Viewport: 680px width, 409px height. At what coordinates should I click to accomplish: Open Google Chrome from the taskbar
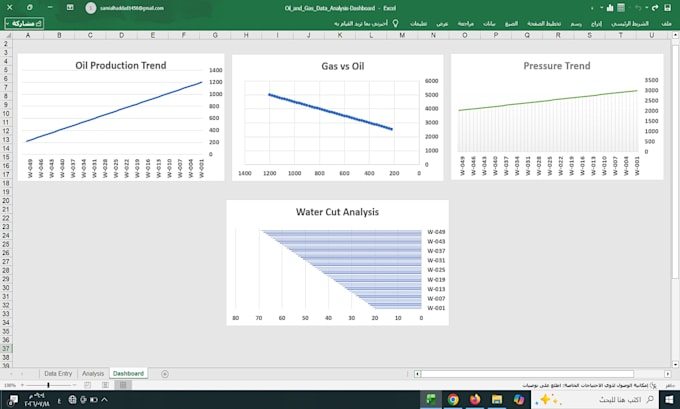(453, 399)
